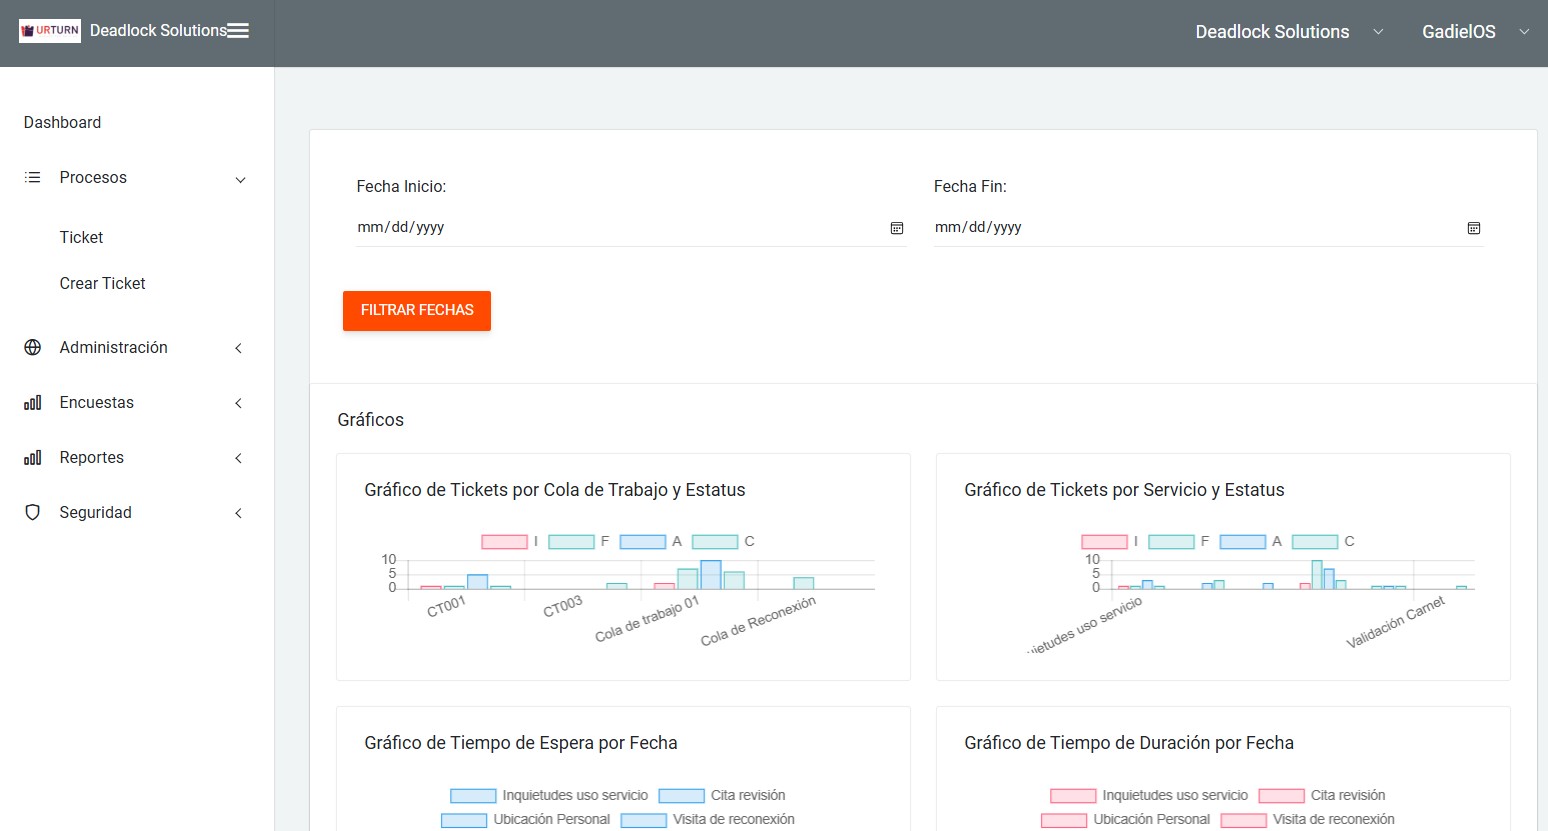
Task: Select the Seguridad menu label
Action: pyautogui.click(x=95, y=512)
